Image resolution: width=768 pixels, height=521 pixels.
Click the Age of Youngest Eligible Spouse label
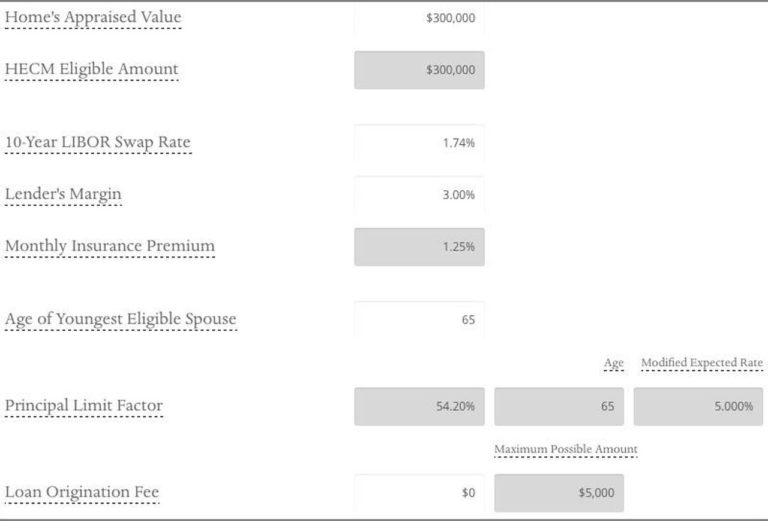(x=120, y=320)
